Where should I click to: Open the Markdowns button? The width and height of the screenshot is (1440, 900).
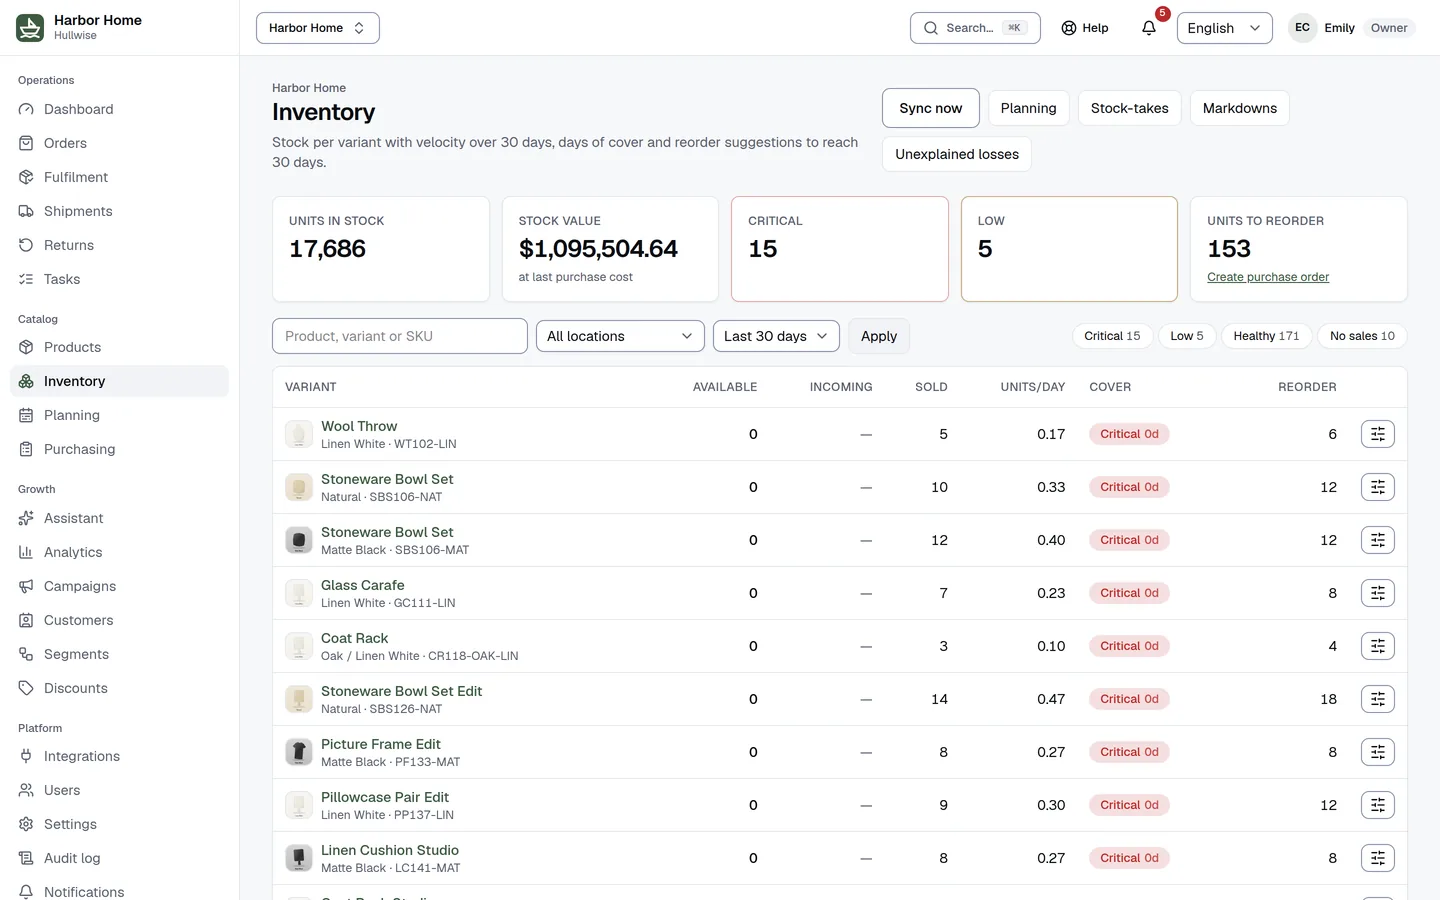(x=1240, y=108)
